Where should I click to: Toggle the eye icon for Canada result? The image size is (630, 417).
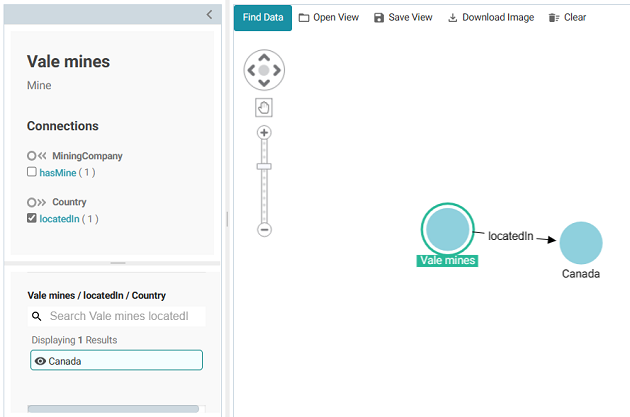[40, 361]
